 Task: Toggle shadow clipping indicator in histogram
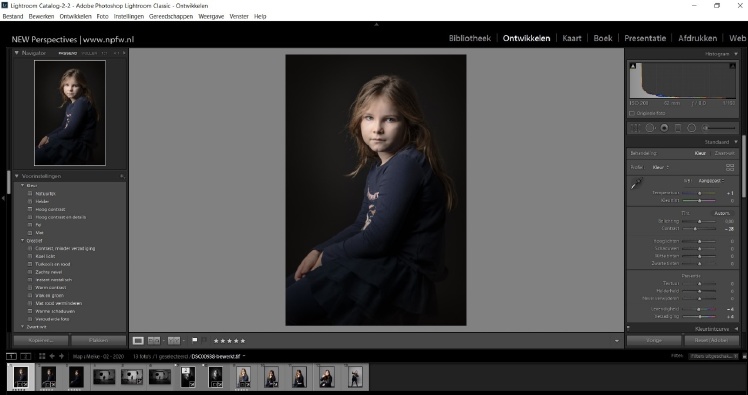[x=633, y=66]
